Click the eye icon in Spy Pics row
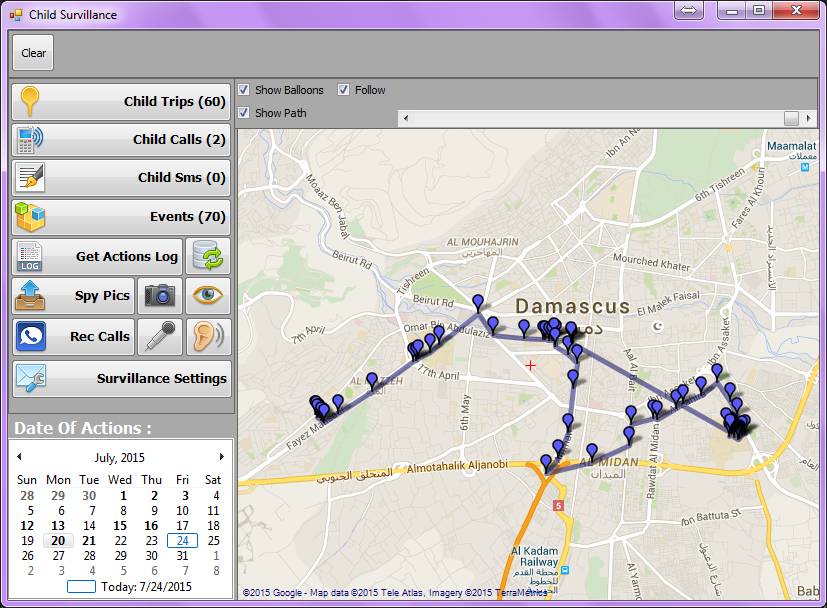The image size is (827, 608). coord(208,295)
